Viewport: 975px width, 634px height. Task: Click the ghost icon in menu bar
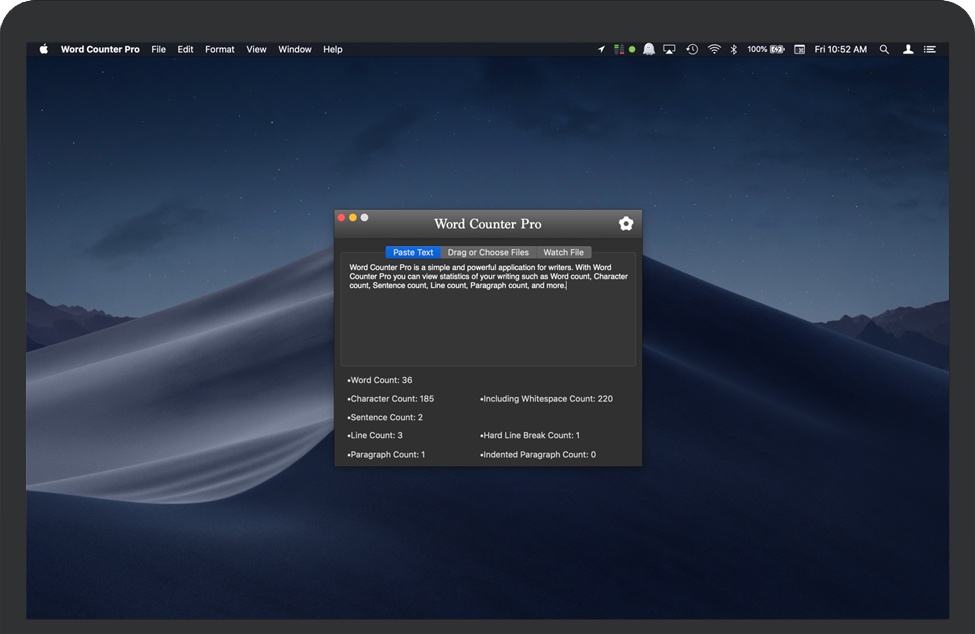pyautogui.click(x=649, y=49)
